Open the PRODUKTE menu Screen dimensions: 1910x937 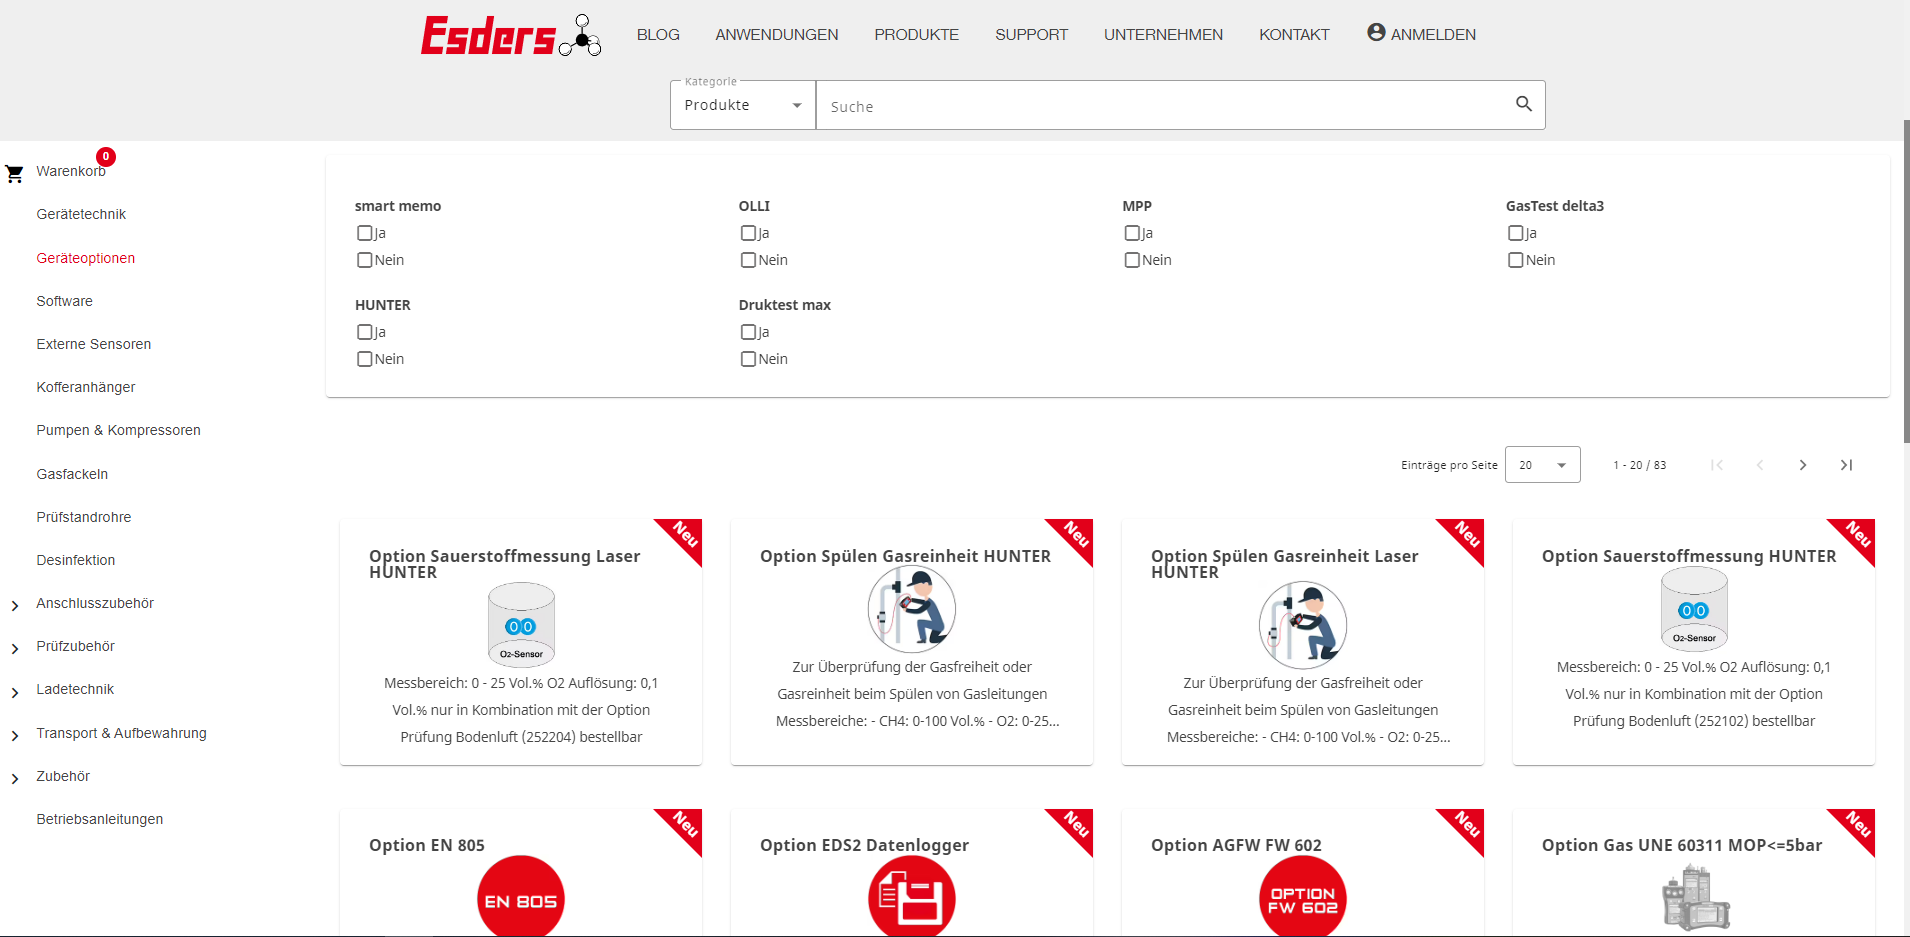pos(916,34)
